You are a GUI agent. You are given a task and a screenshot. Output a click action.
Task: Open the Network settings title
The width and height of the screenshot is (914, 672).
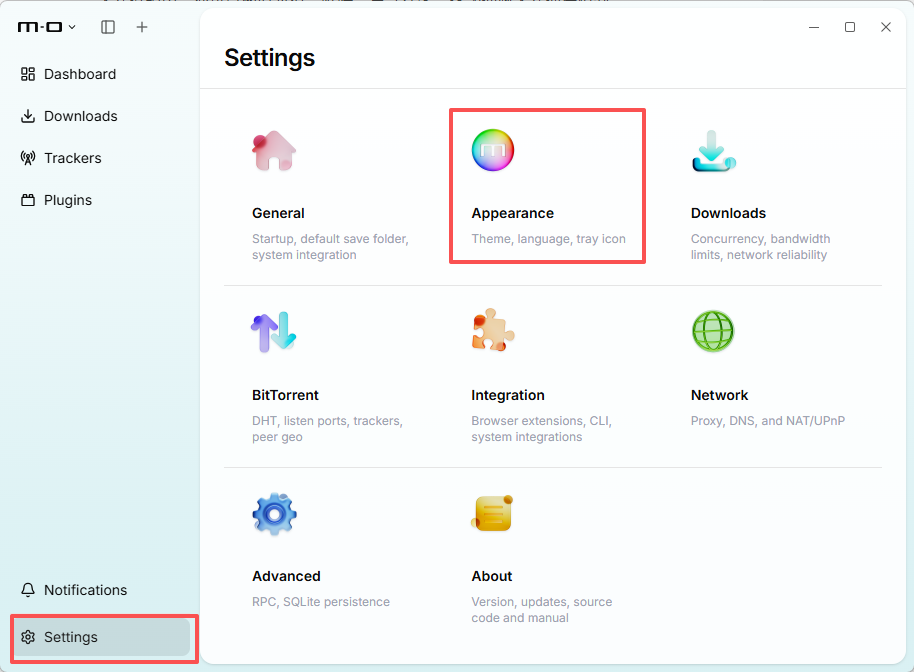(x=719, y=395)
